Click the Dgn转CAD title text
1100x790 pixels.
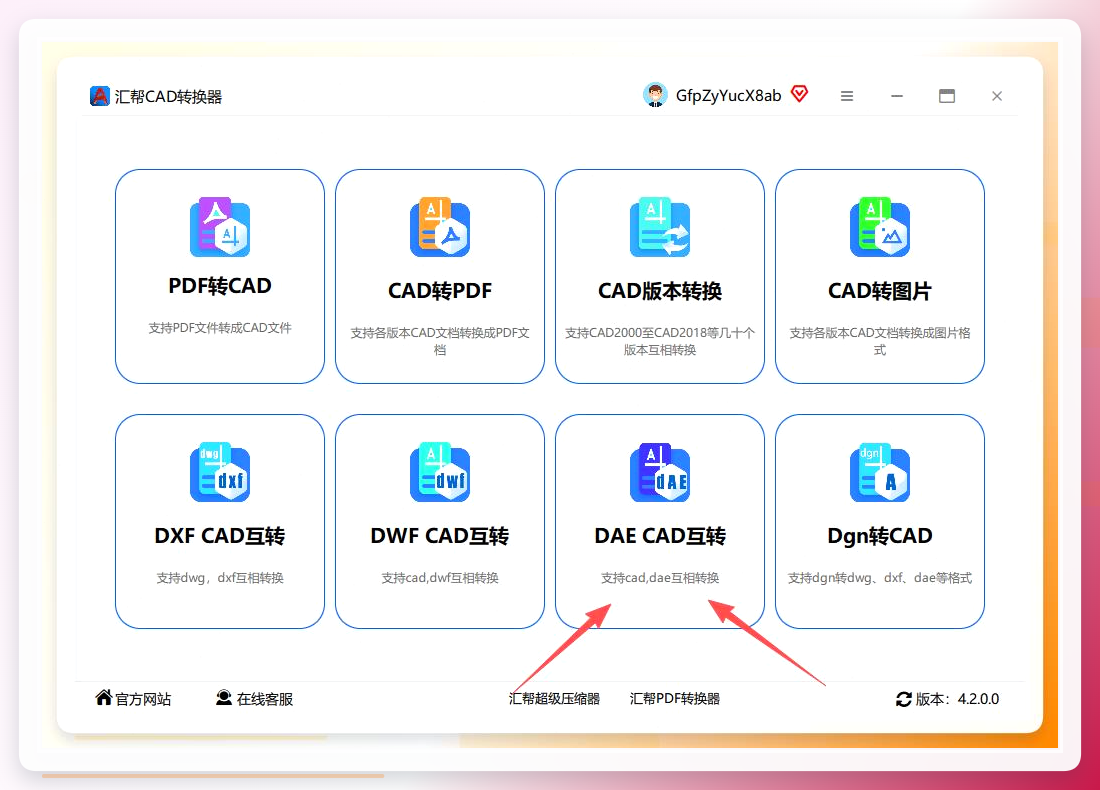(x=880, y=536)
